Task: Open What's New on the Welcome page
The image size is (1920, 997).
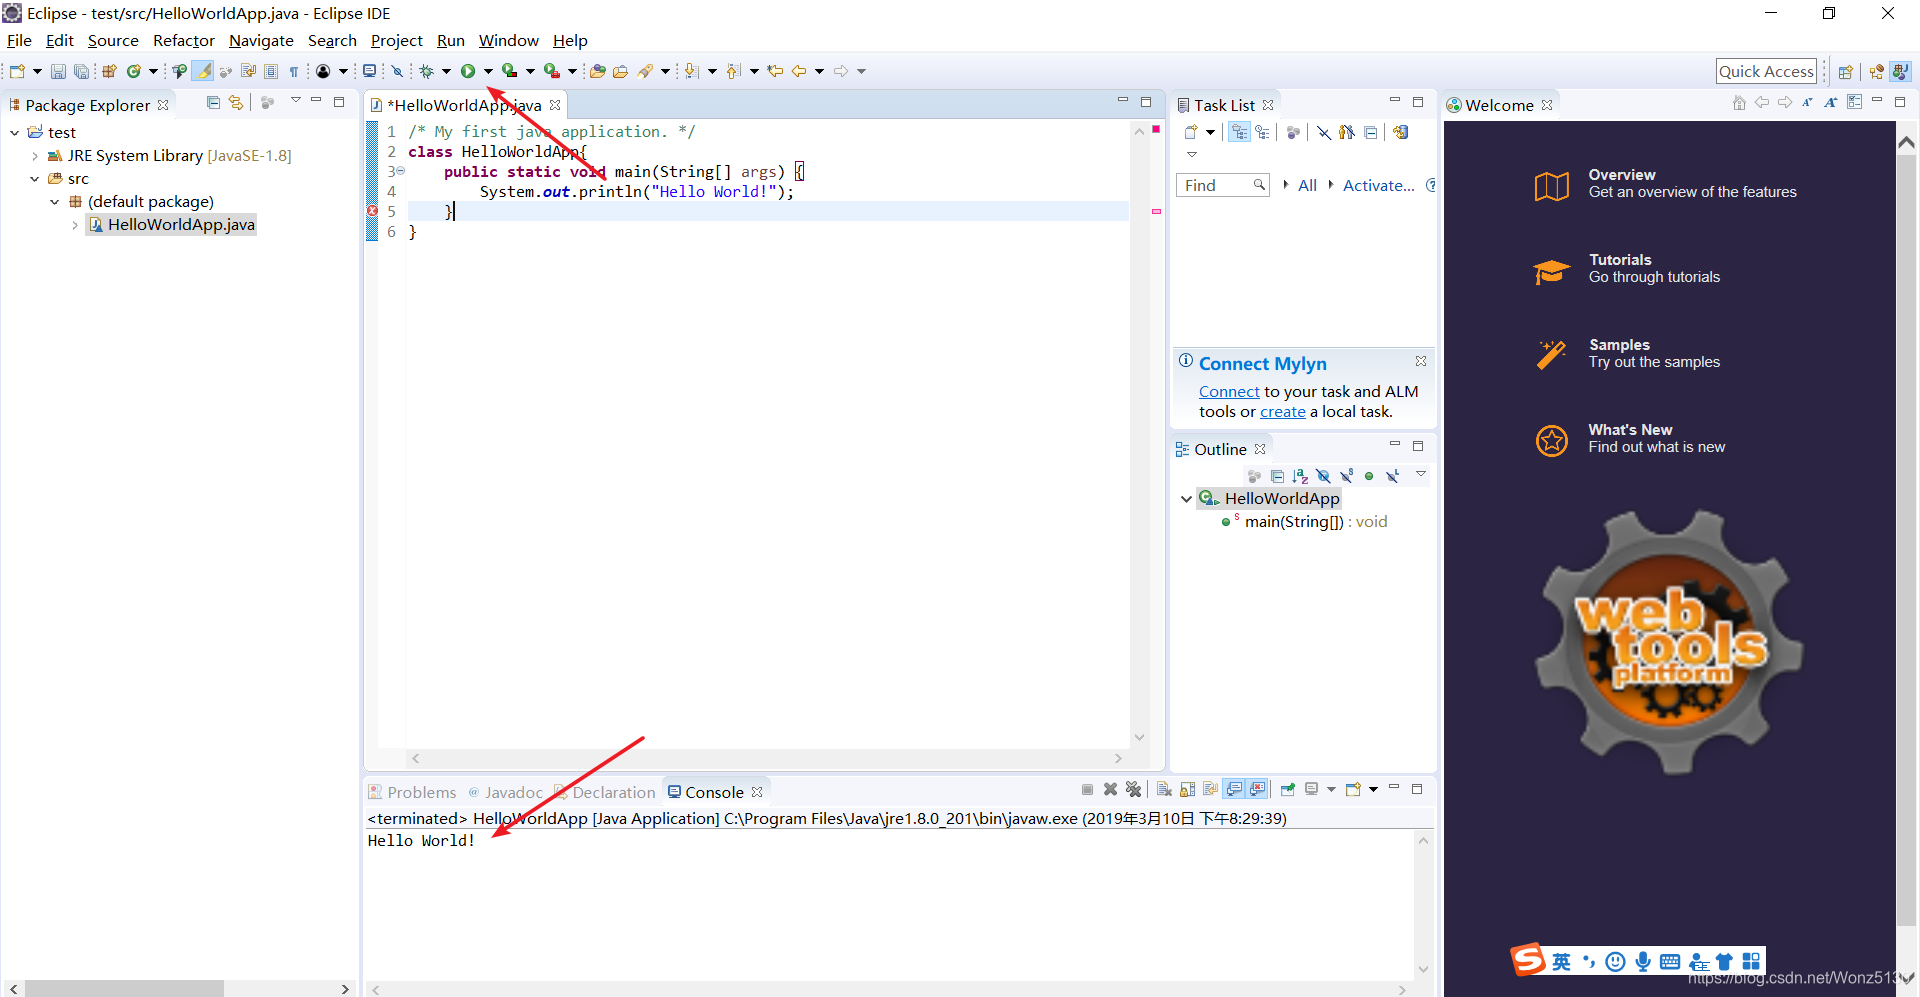Action: (1630, 429)
